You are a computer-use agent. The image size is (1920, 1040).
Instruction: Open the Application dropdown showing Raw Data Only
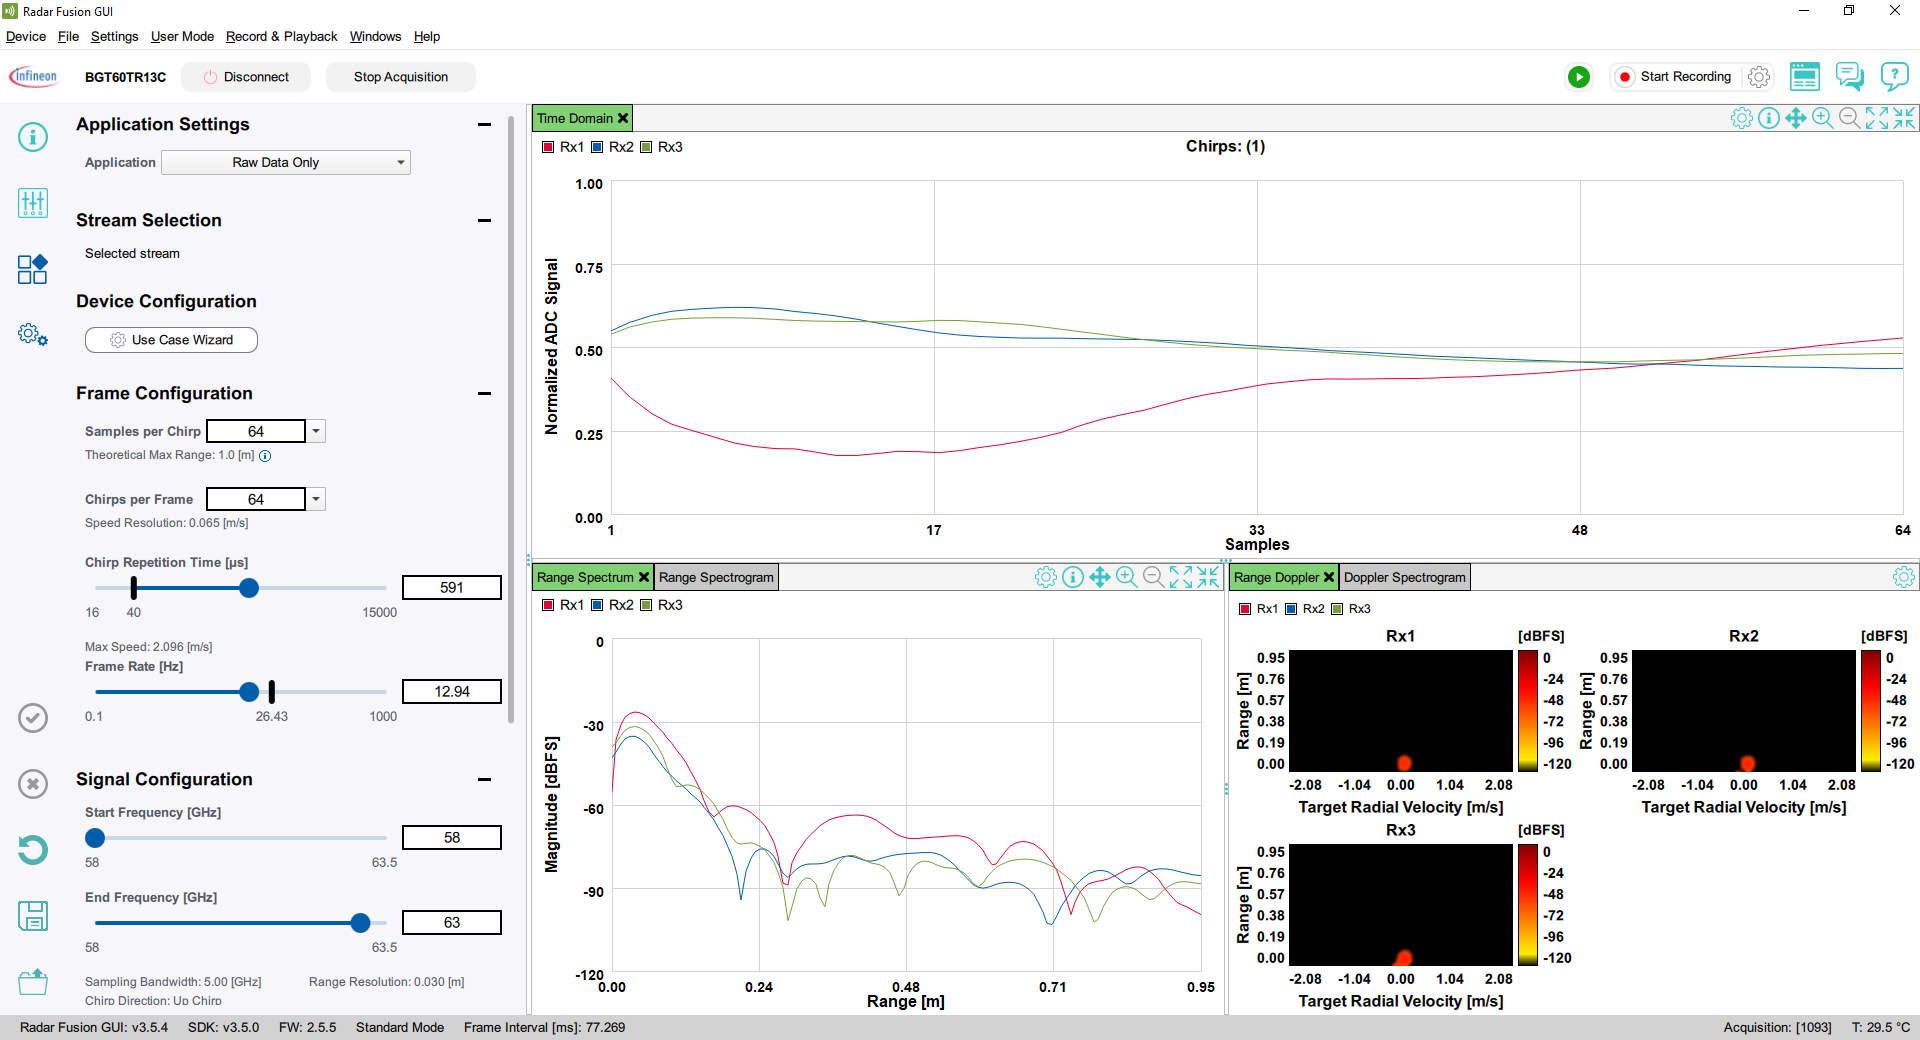[286, 162]
